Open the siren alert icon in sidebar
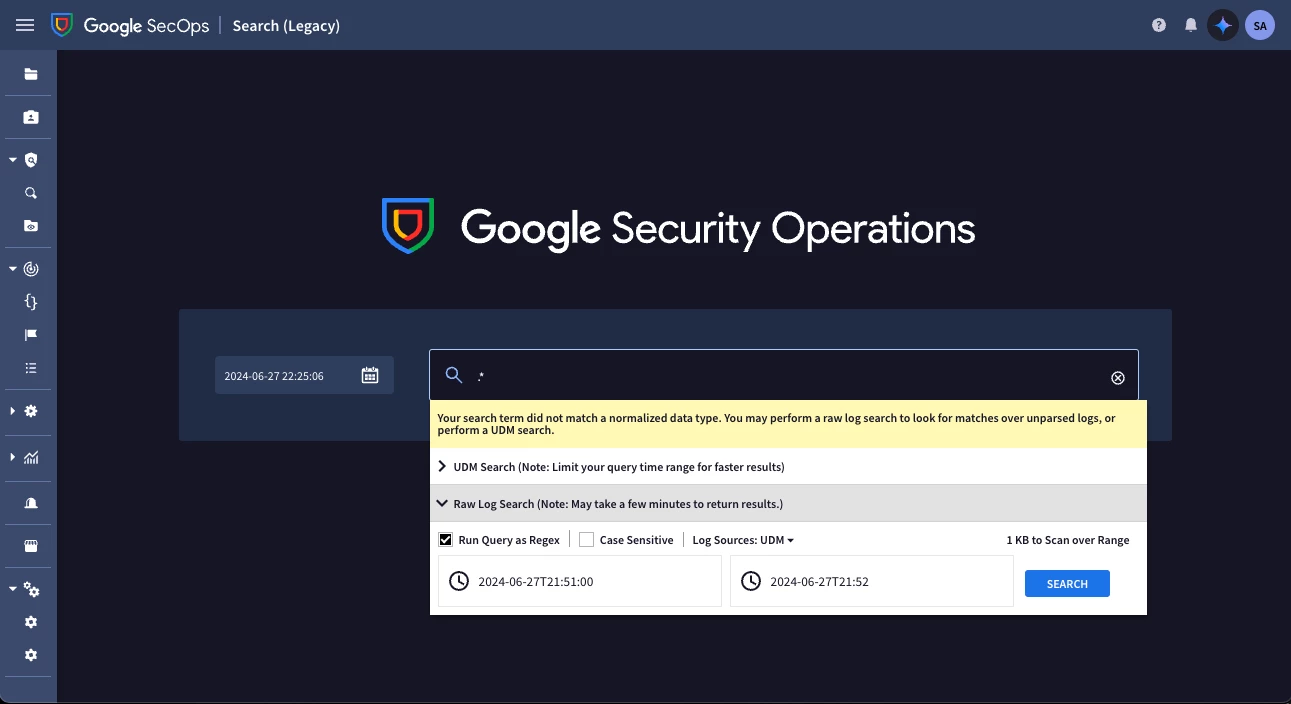 tap(31, 503)
